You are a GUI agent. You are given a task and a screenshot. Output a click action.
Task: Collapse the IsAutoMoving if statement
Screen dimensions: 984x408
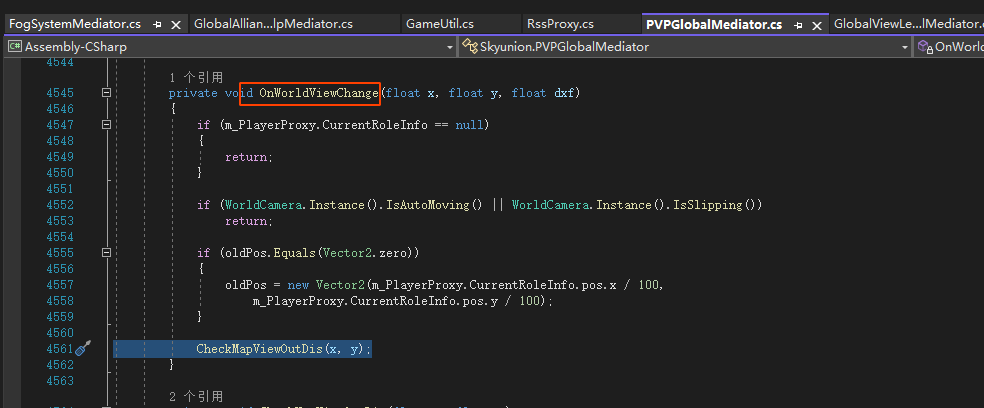(106, 205)
